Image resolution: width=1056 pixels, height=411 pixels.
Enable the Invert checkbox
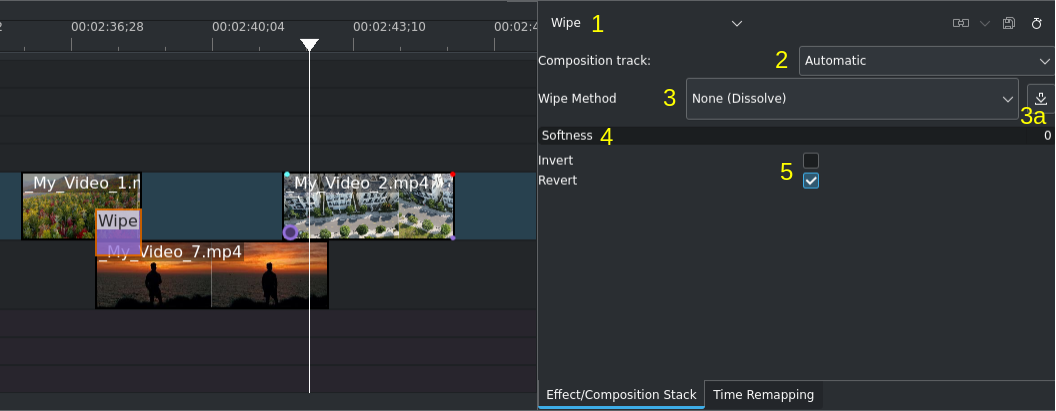pos(811,160)
